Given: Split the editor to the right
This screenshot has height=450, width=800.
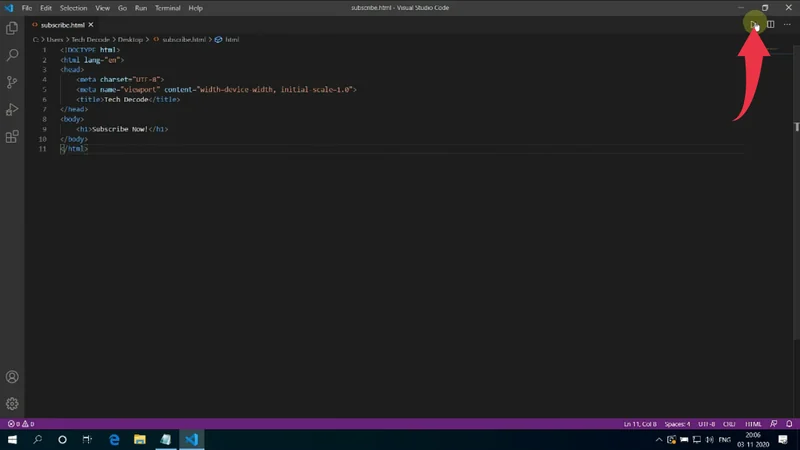Looking at the screenshot, I should coord(770,24).
